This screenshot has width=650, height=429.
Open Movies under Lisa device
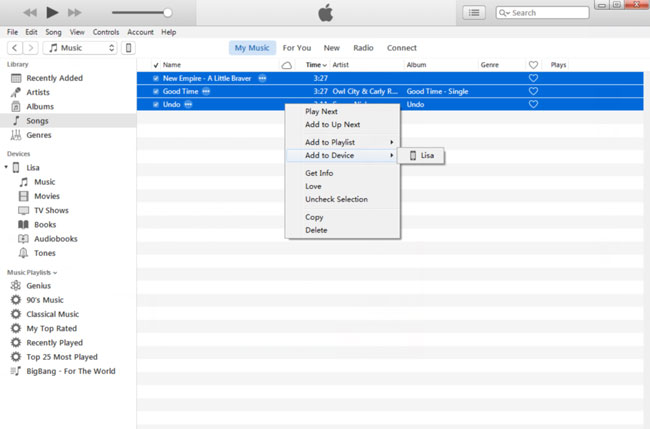tap(47, 196)
